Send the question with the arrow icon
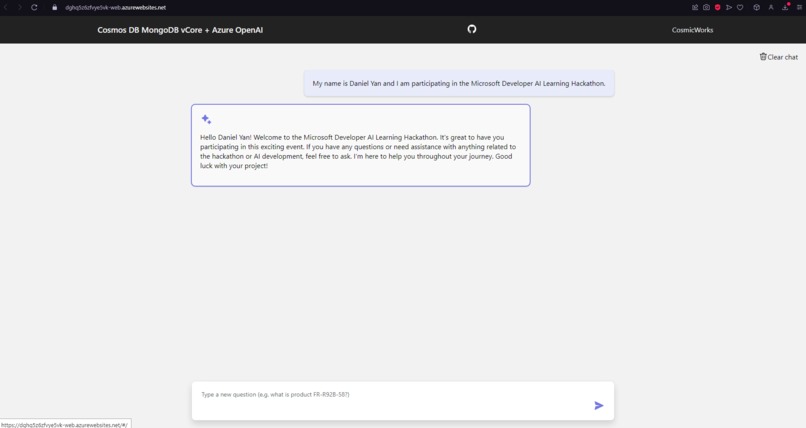Screen dimensions: 806x428 [598, 405]
